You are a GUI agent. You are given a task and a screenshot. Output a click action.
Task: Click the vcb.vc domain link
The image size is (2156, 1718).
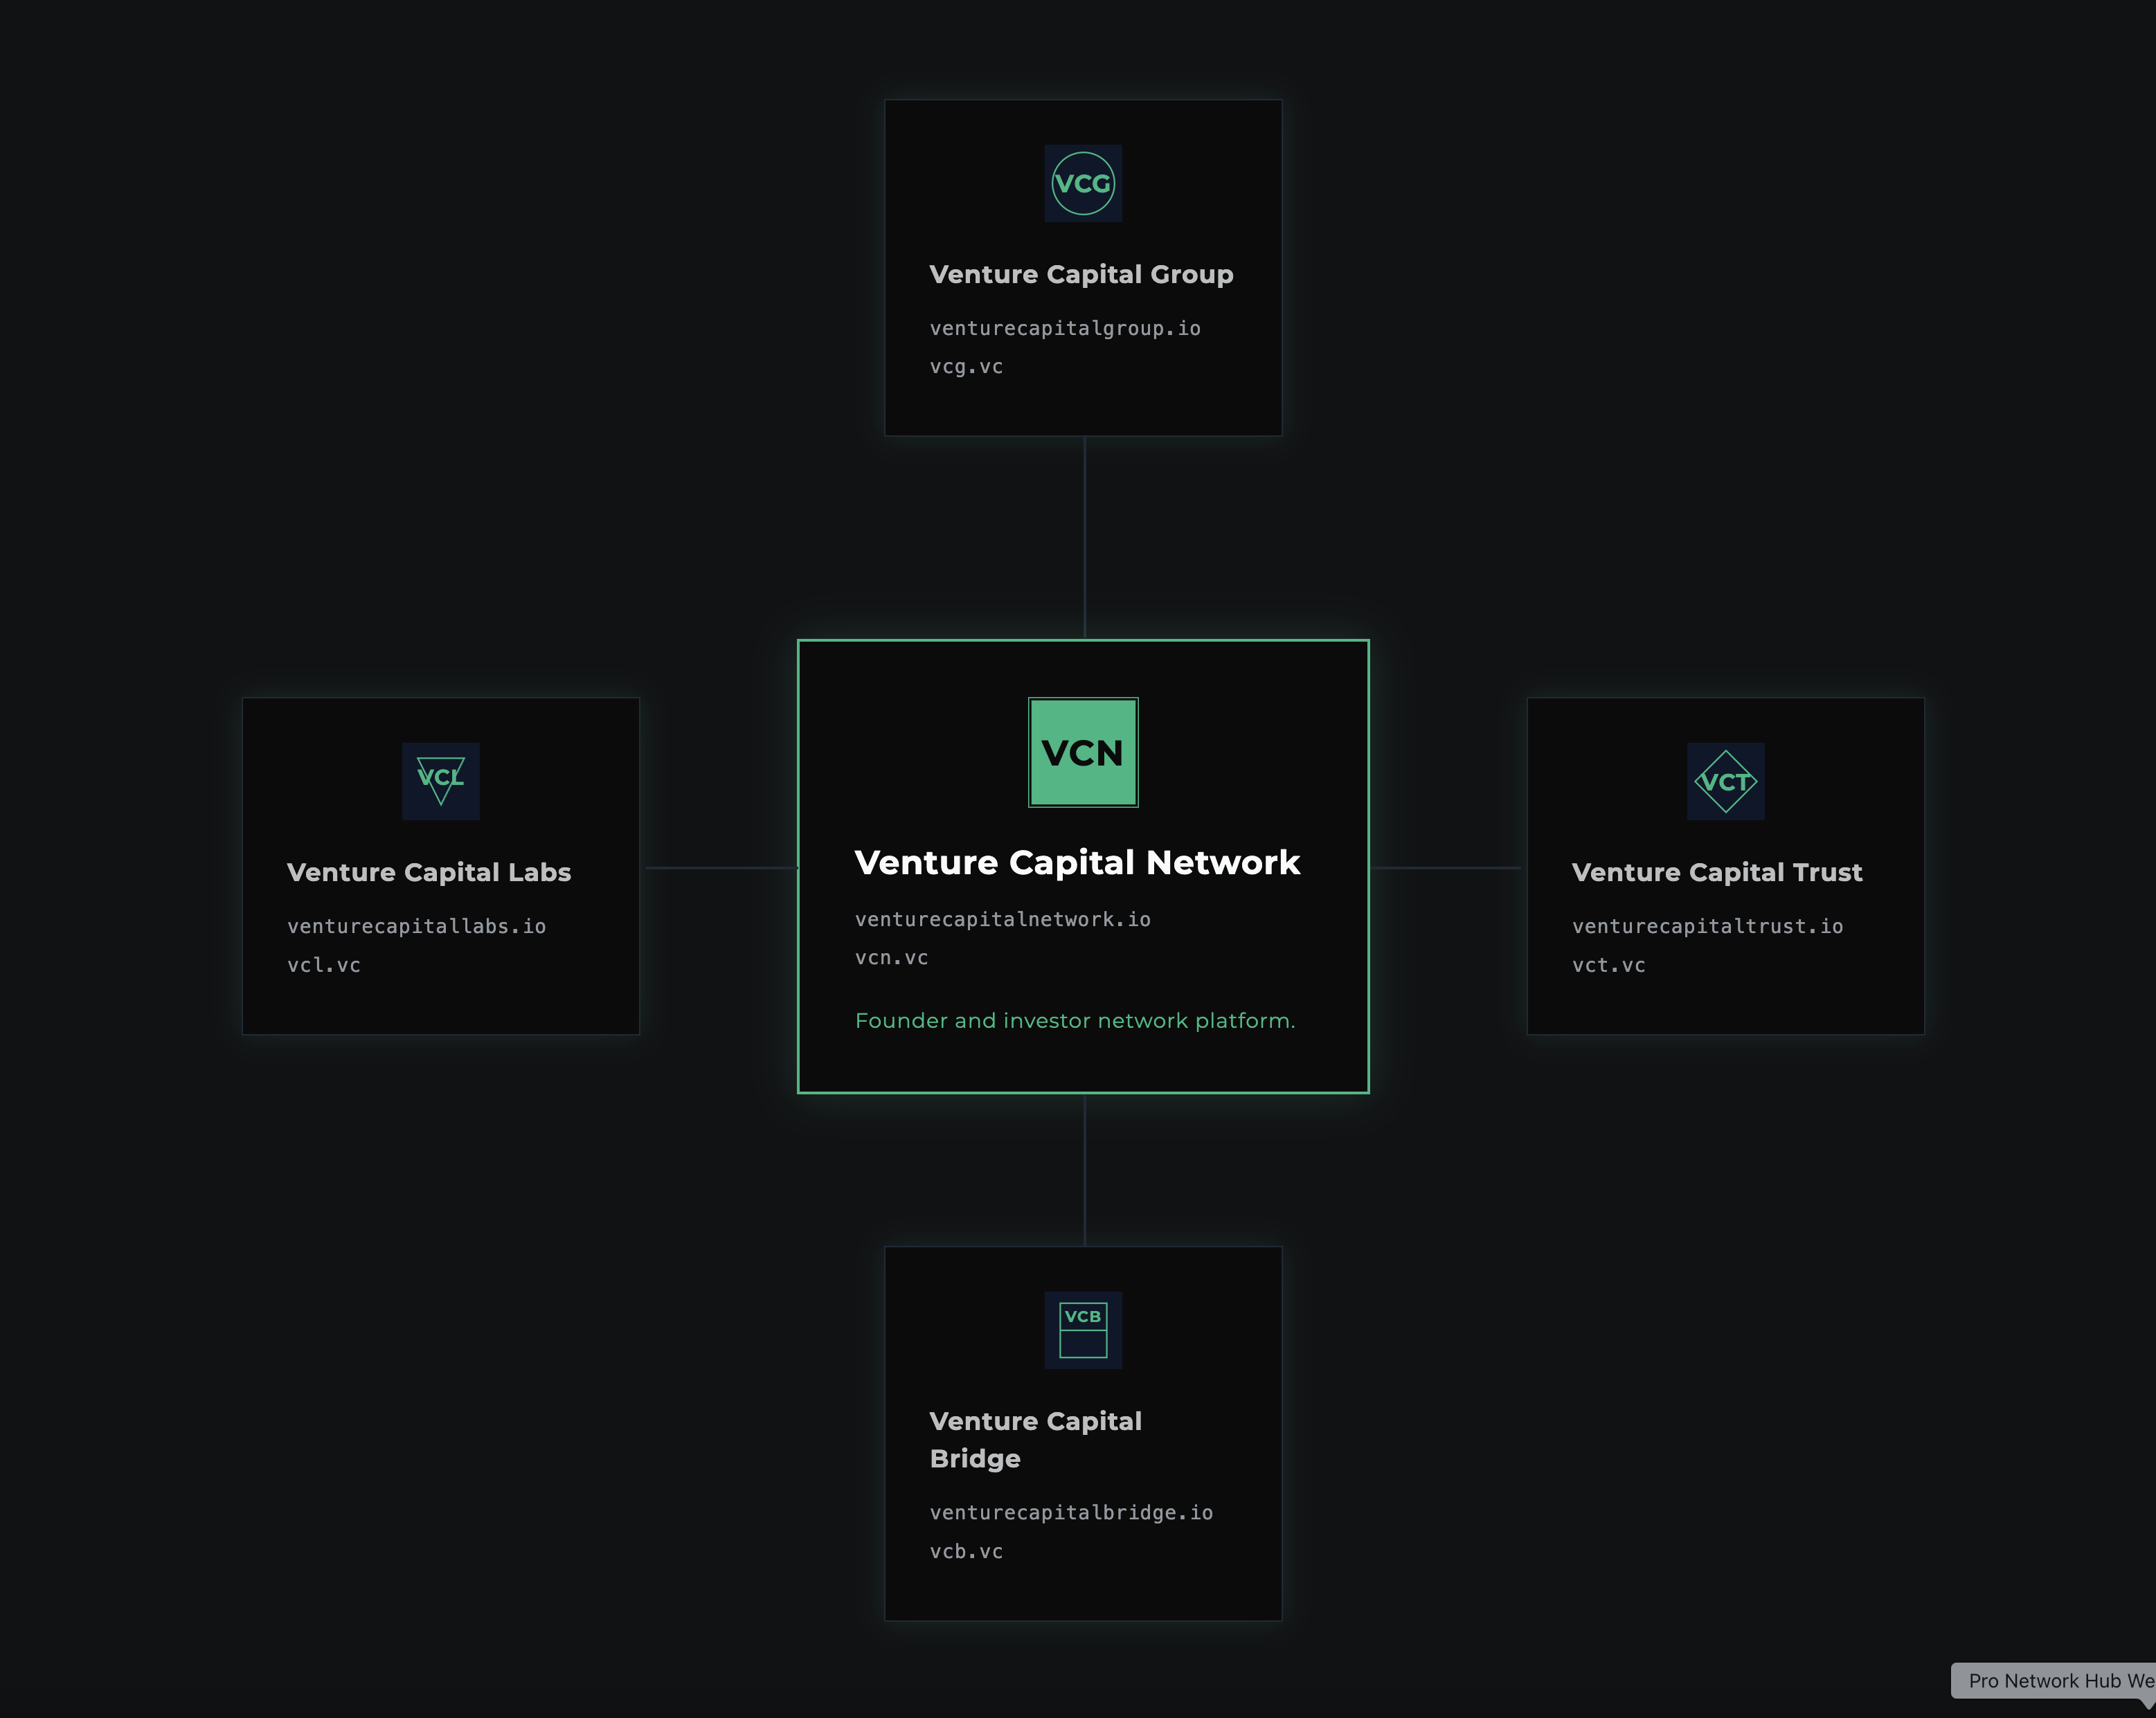tap(965, 1551)
